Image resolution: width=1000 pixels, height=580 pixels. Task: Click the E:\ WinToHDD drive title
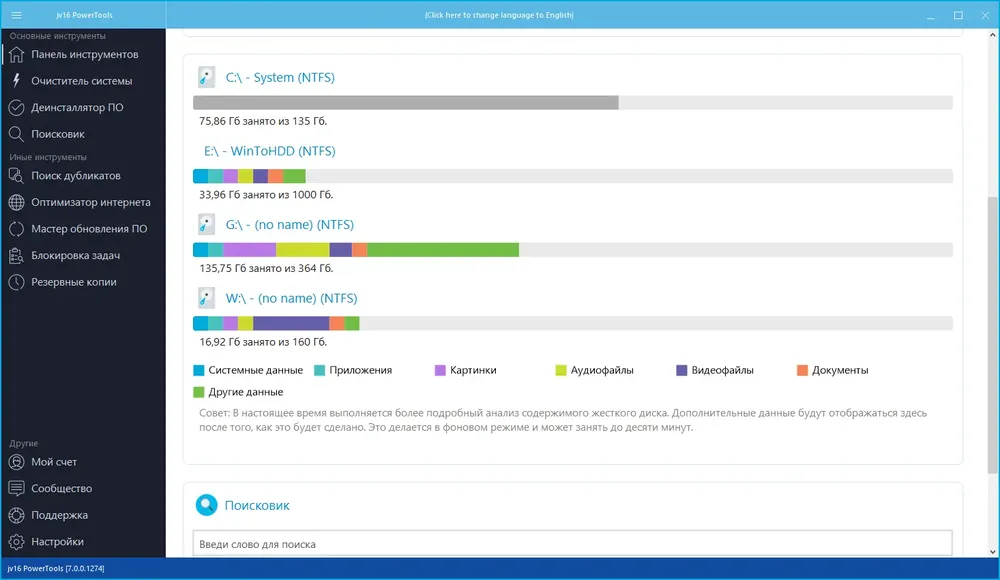tap(270, 151)
